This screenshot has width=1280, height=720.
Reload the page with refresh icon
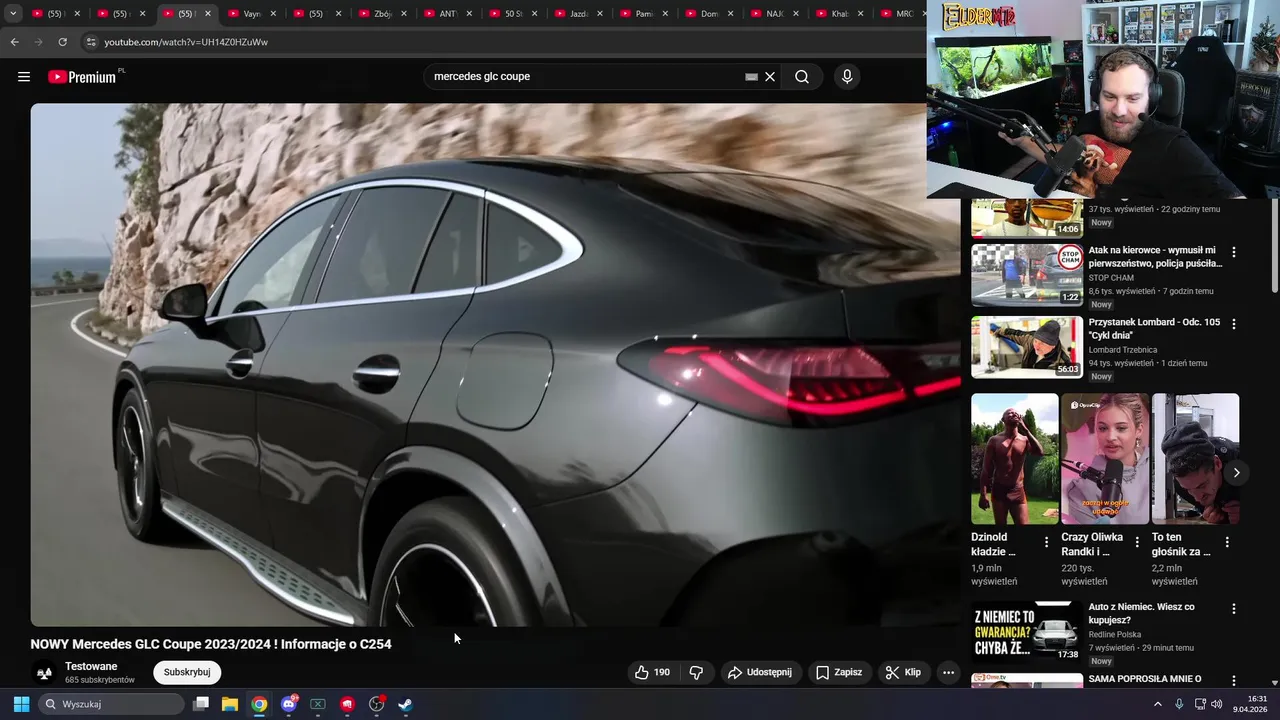62,42
